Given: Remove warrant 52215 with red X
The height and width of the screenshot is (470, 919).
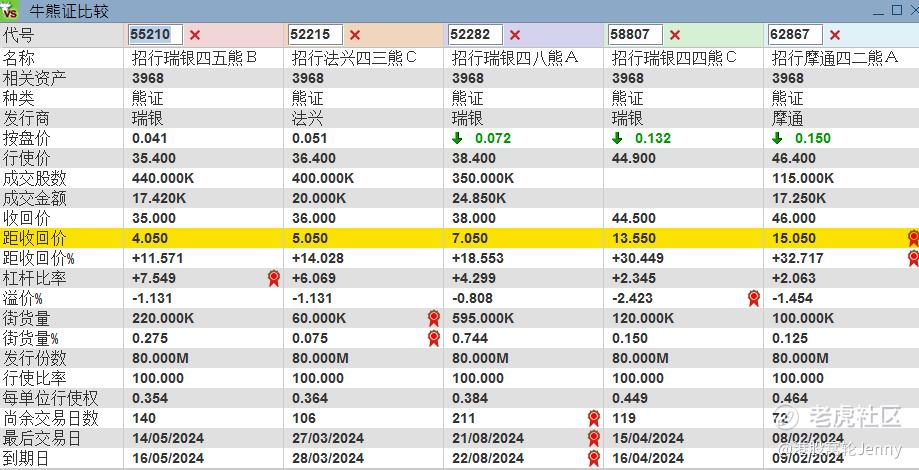Looking at the screenshot, I should pos(355,35).
